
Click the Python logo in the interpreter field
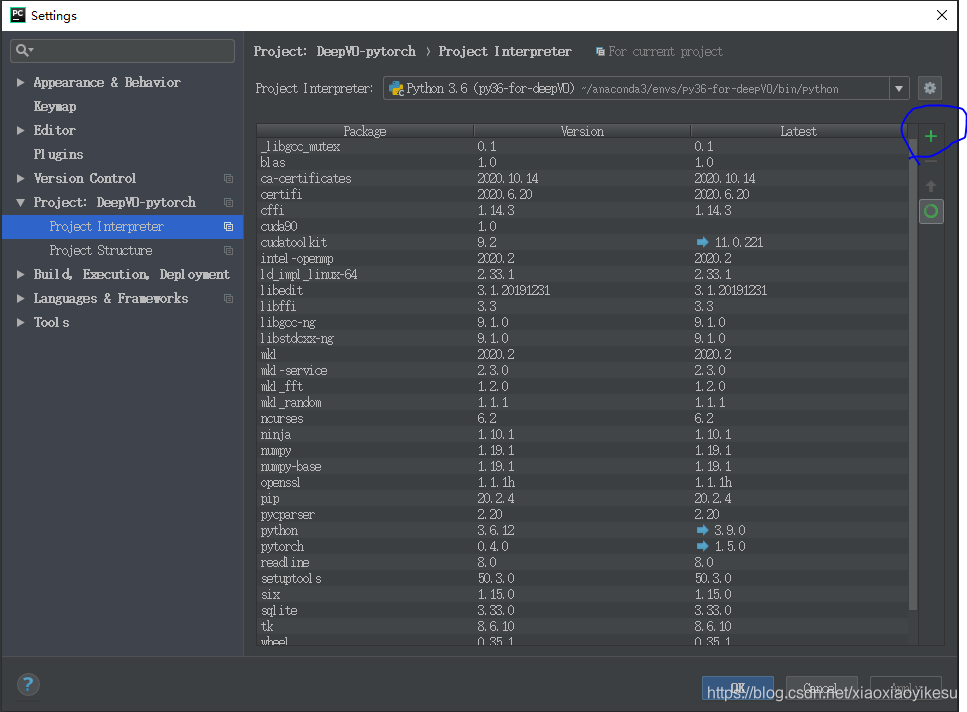[x=394, y=87]
